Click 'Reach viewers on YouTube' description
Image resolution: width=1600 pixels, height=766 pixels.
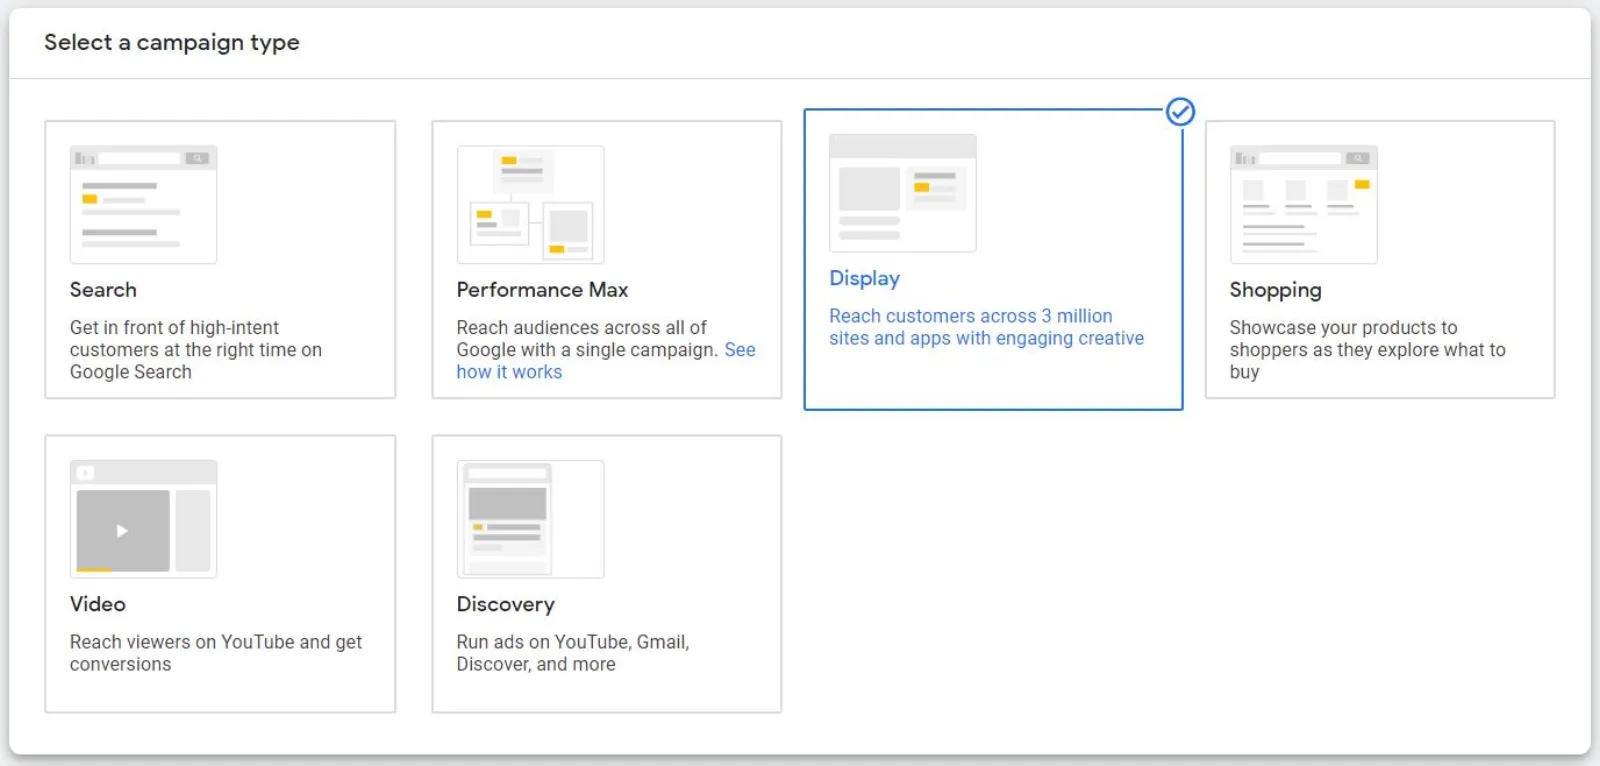point(216,653)
